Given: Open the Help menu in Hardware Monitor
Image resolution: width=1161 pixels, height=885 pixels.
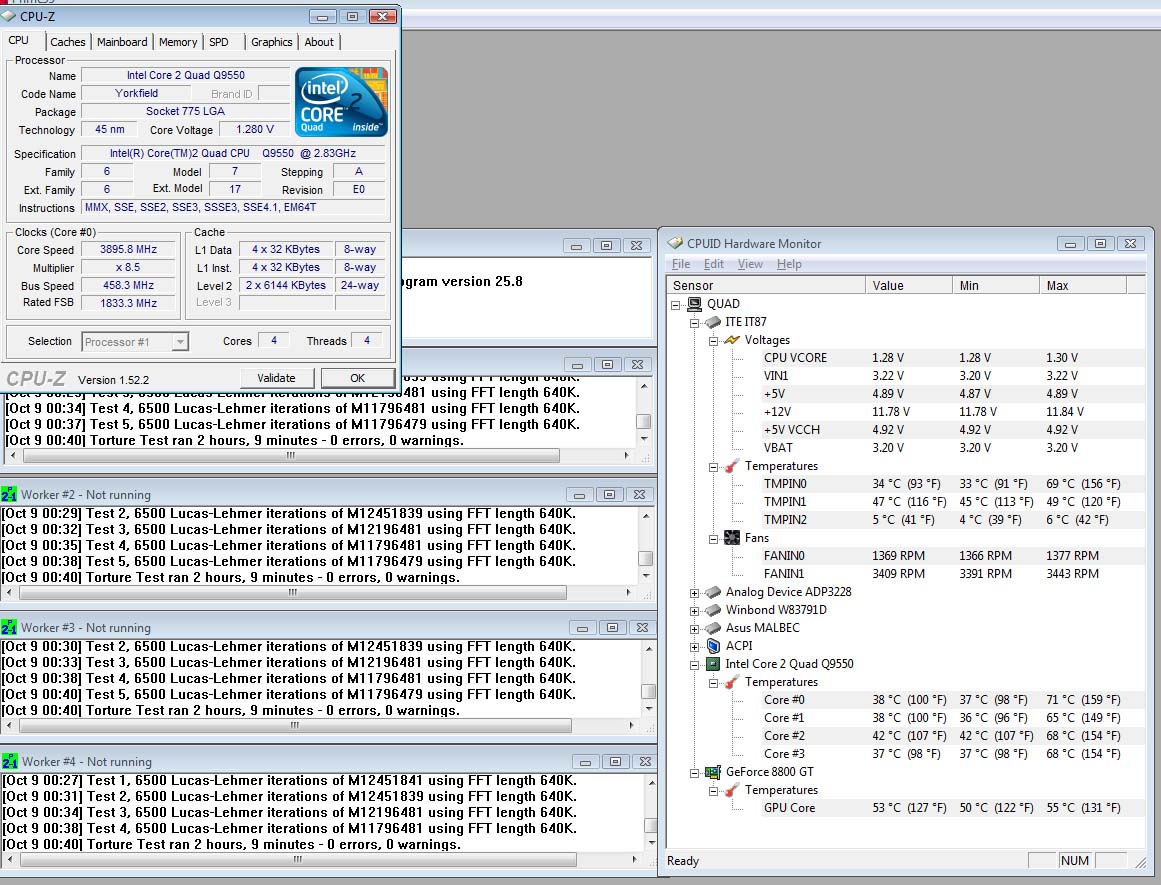Looking at the screenshot, I should 789,264.
